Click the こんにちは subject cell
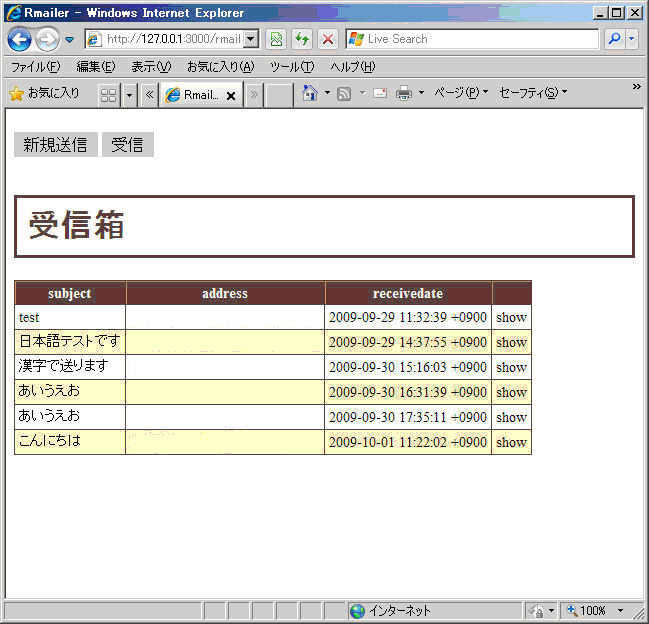The height and width of the screenshot is (624, 649). tap(70, 442)
